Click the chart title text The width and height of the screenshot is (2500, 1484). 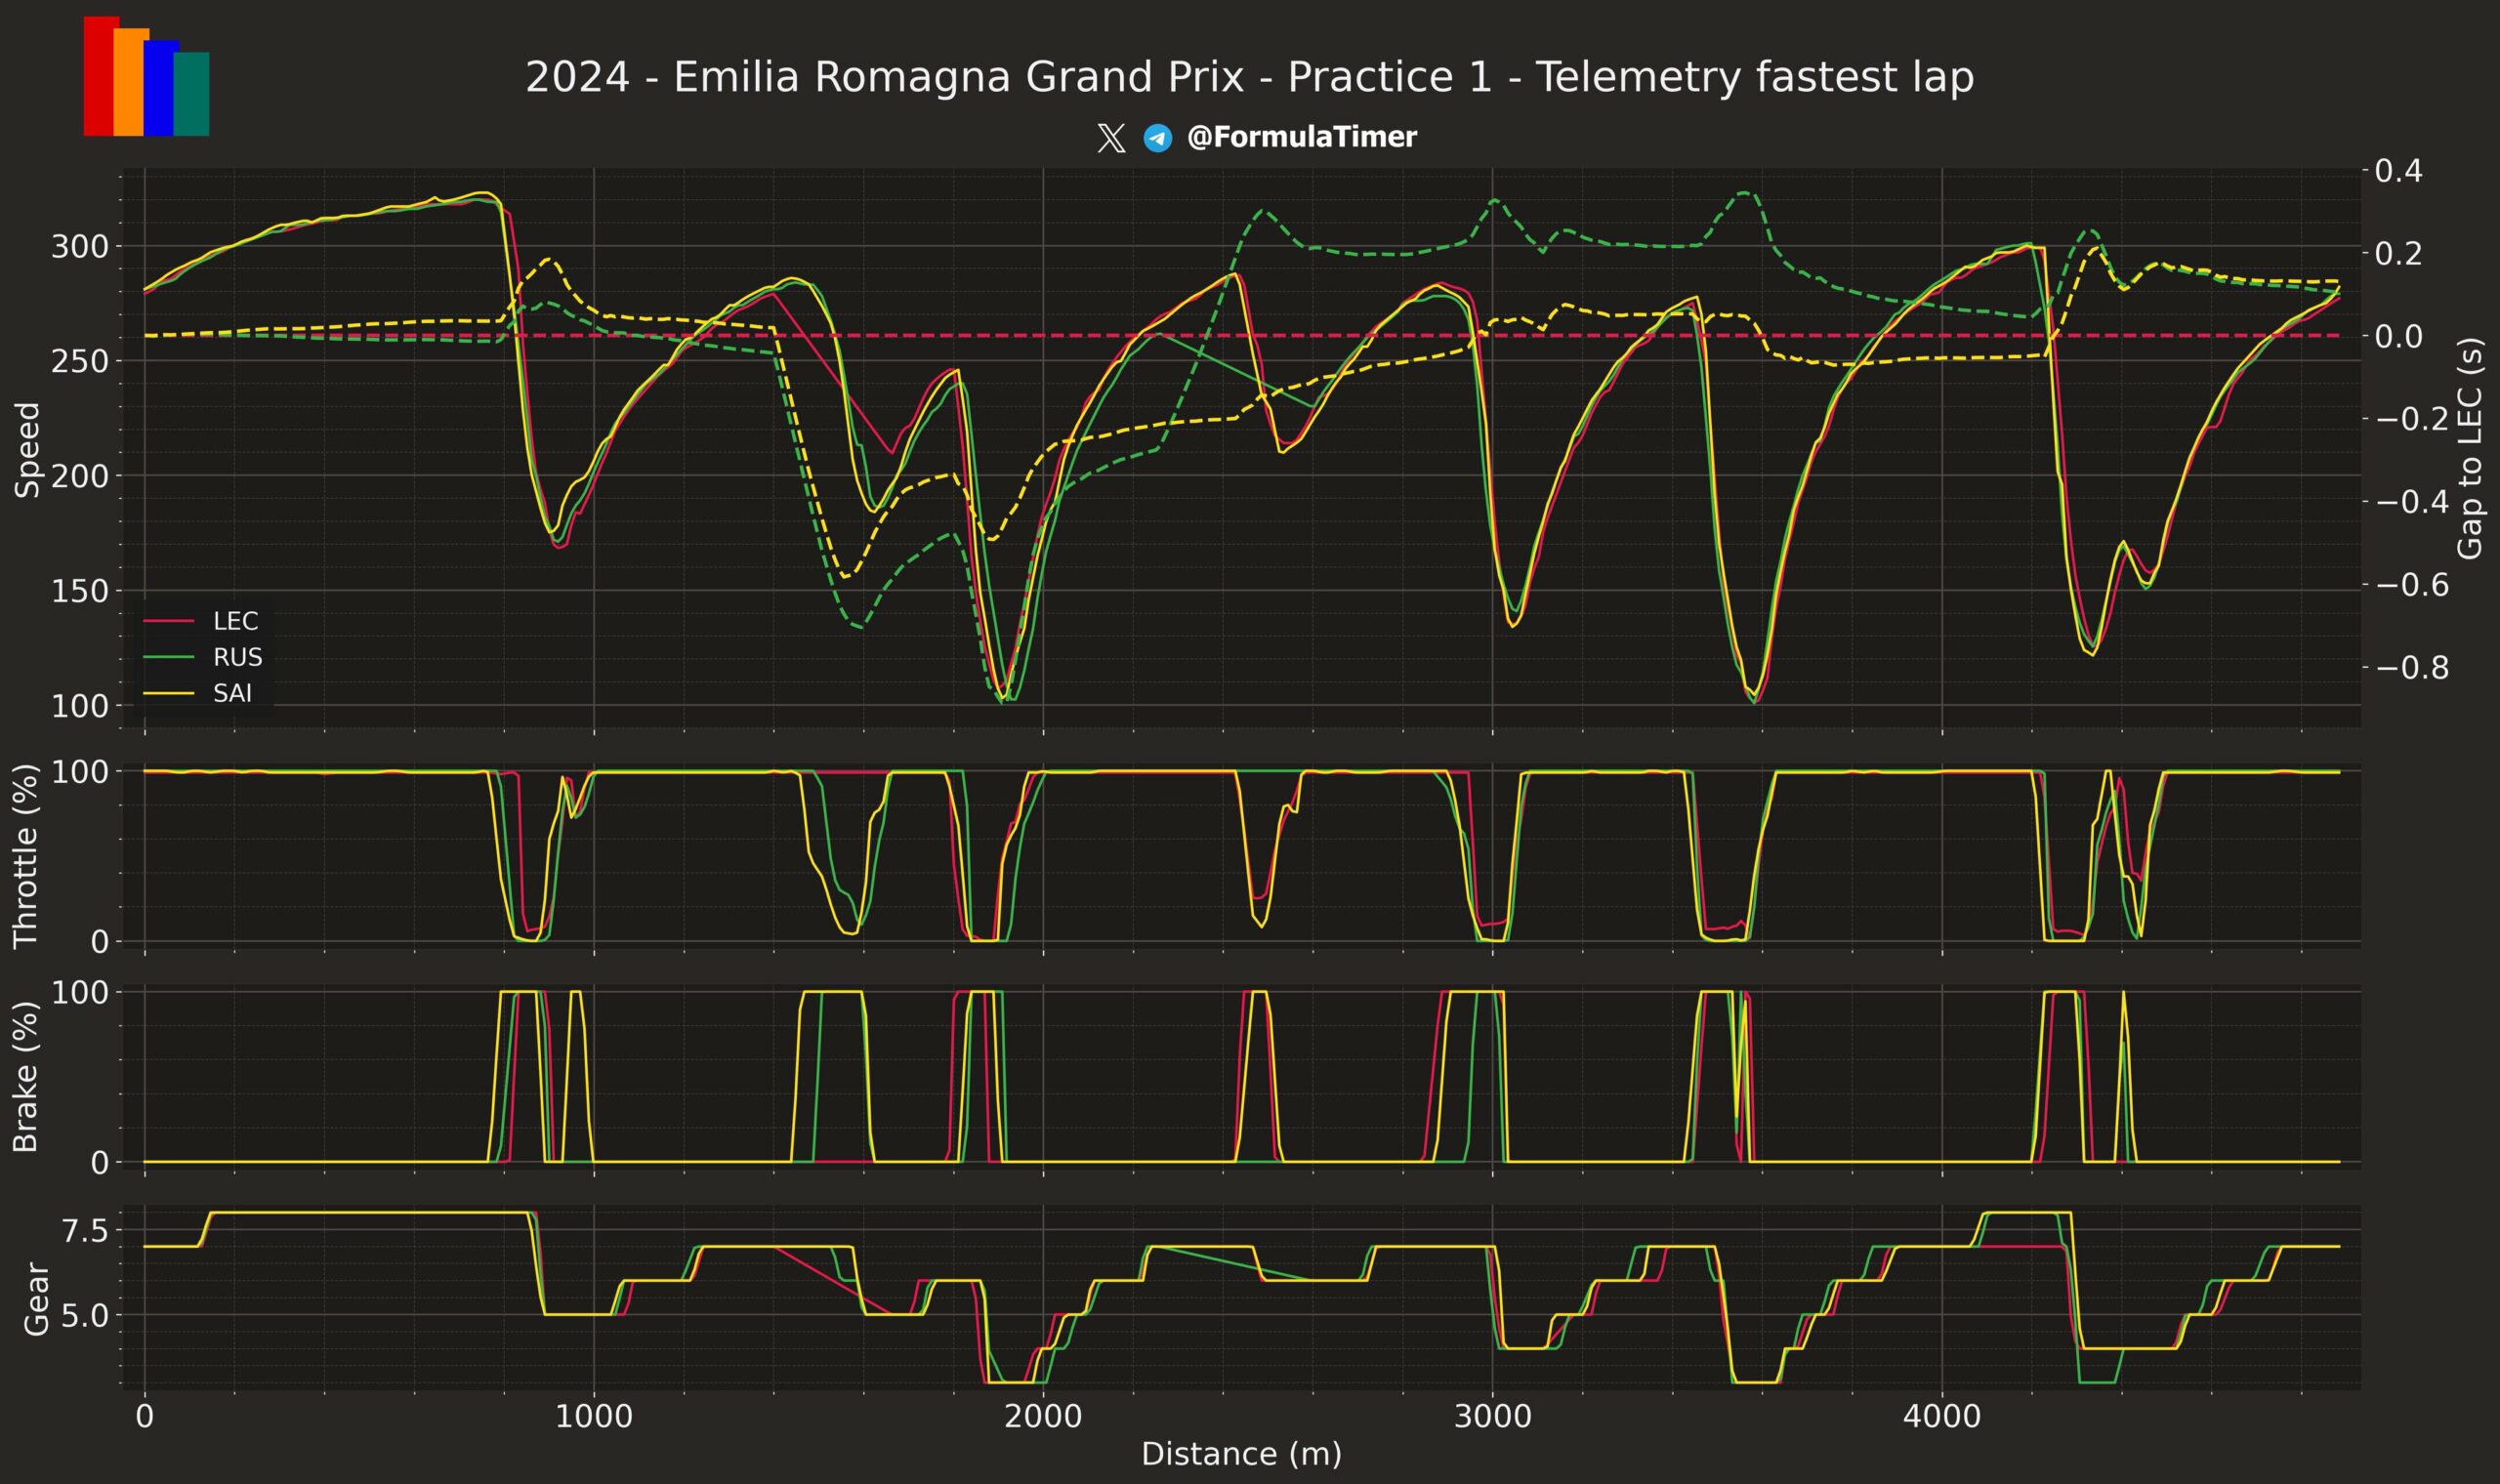(x=1249, y=78)
